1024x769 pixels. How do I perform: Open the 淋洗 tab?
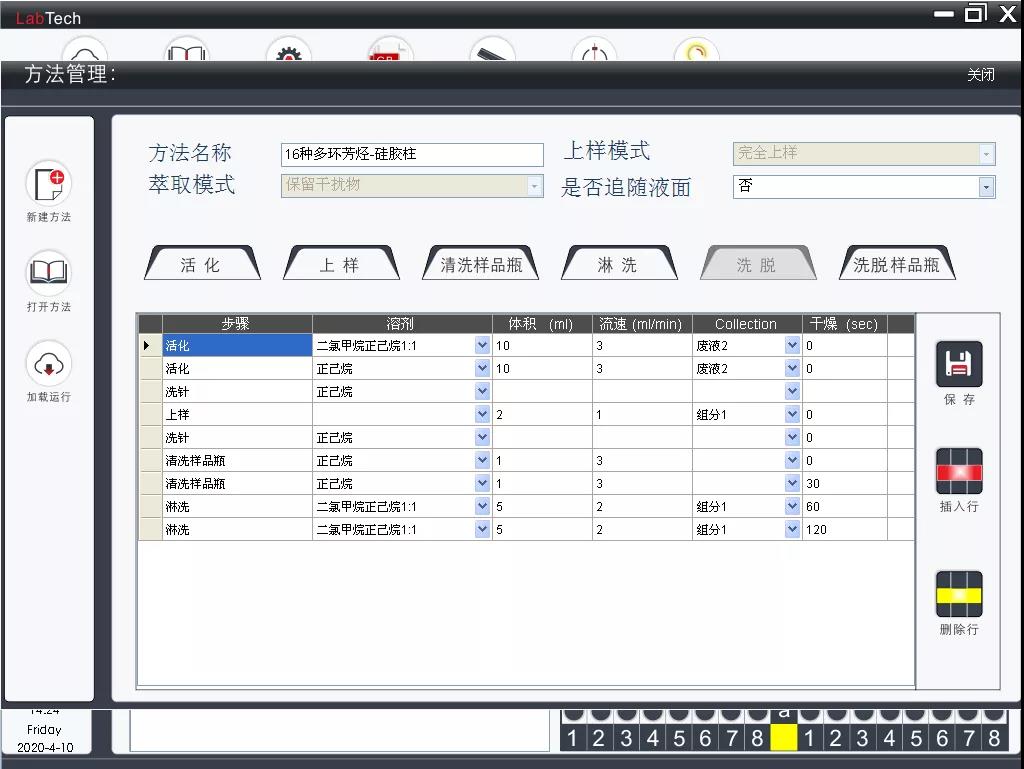617,265
